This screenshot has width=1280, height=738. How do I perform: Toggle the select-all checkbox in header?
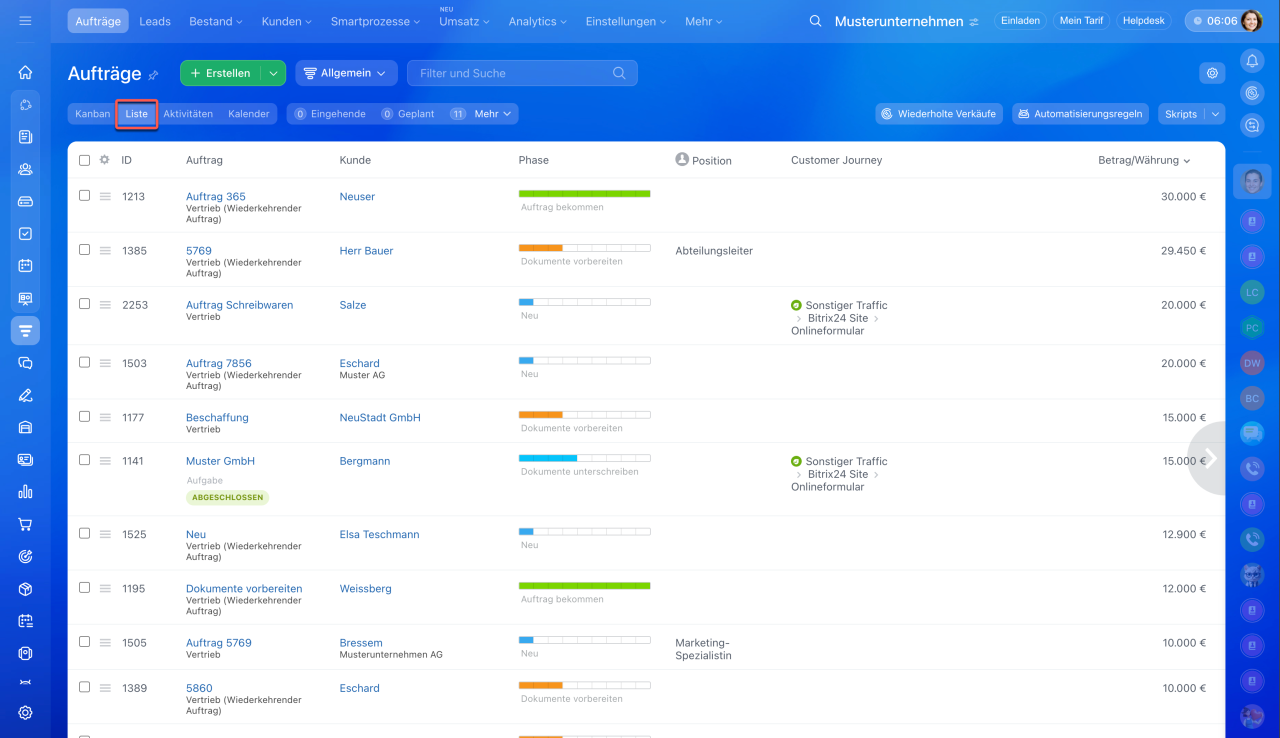coord(85,160)
